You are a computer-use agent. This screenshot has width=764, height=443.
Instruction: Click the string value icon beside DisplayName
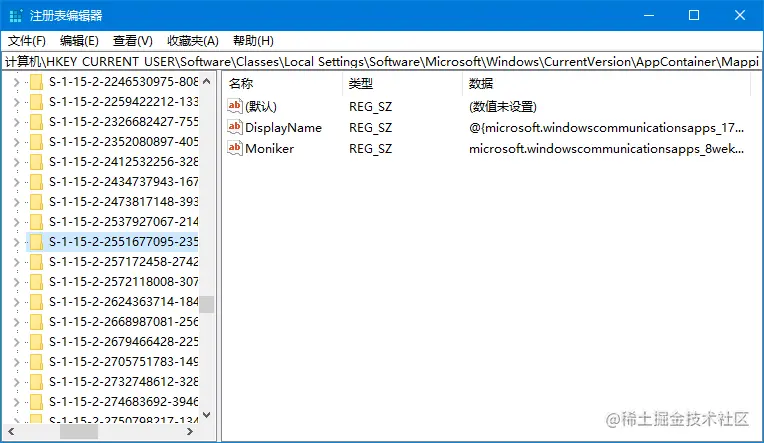235,127
